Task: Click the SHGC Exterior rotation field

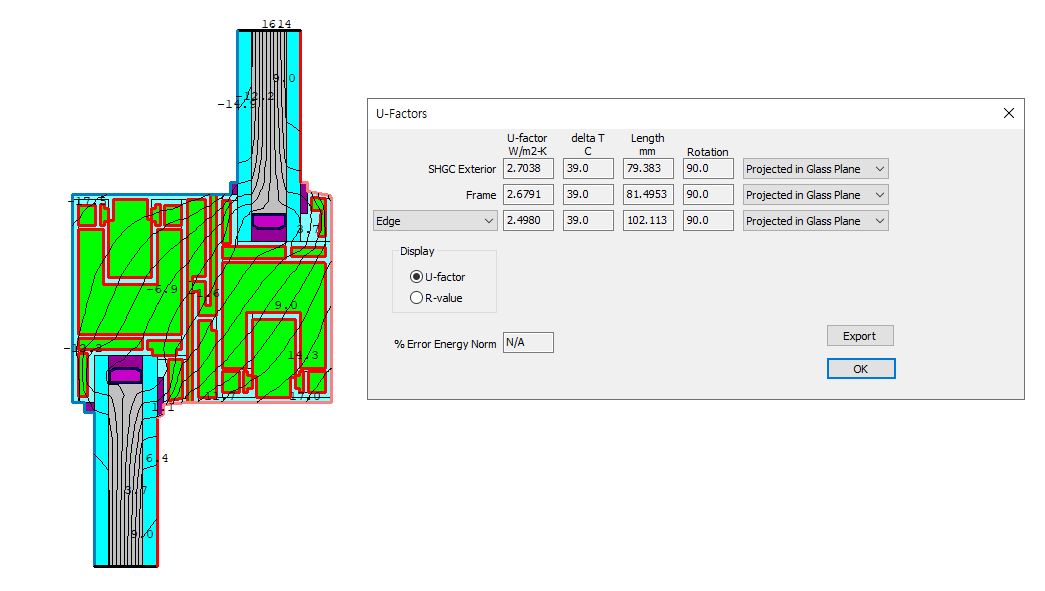Action: [x=708, y=169]
